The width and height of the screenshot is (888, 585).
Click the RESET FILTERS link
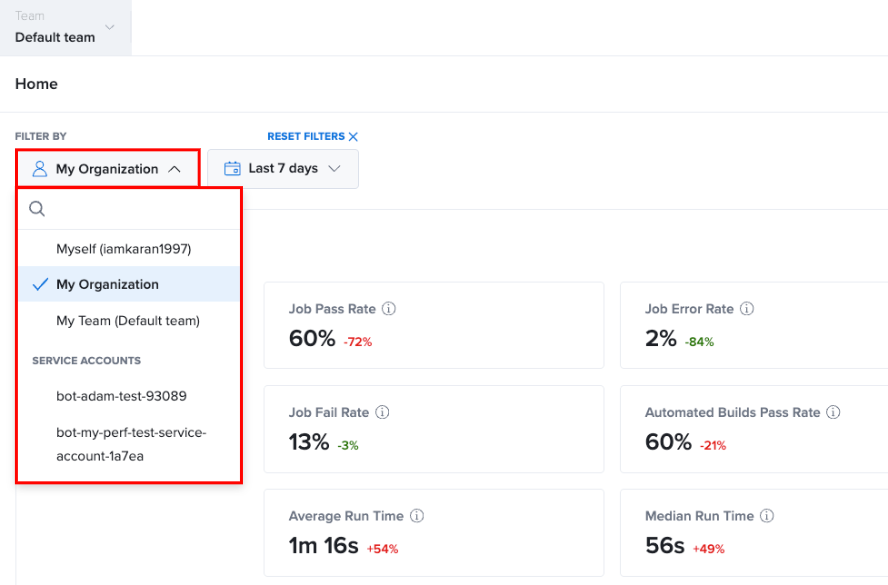coord(306,136)
